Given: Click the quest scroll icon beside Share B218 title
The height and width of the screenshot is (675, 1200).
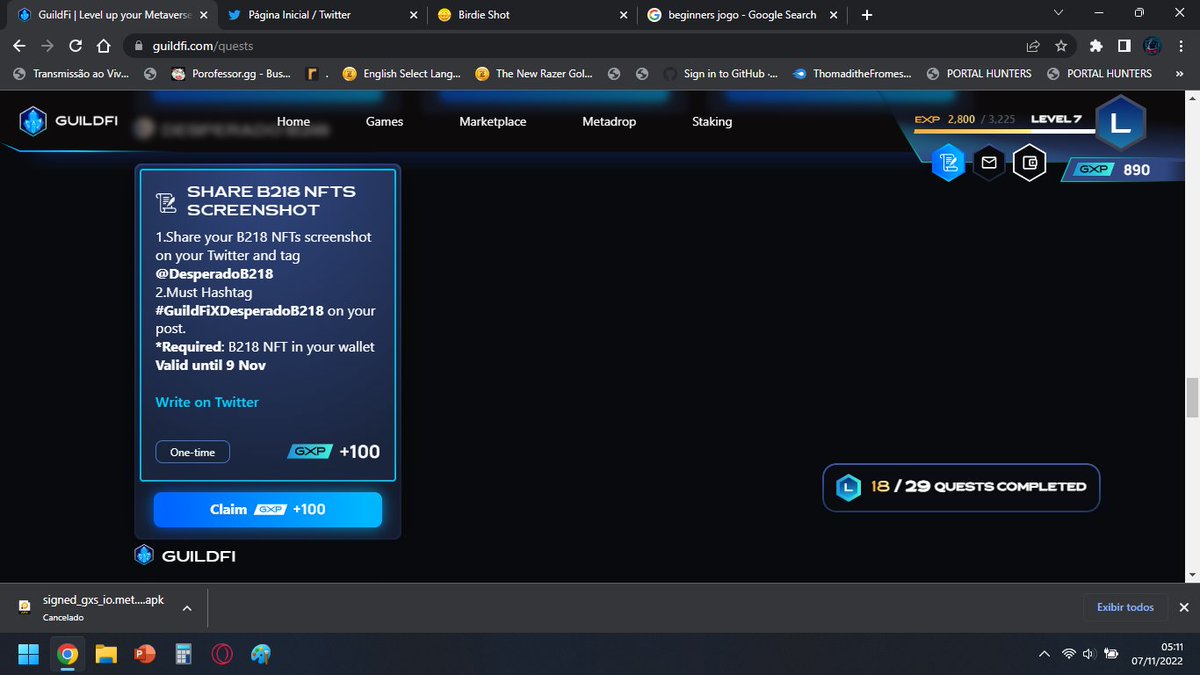Looking at the screenshot, I should pyautogui.click(x=166, y=201).
